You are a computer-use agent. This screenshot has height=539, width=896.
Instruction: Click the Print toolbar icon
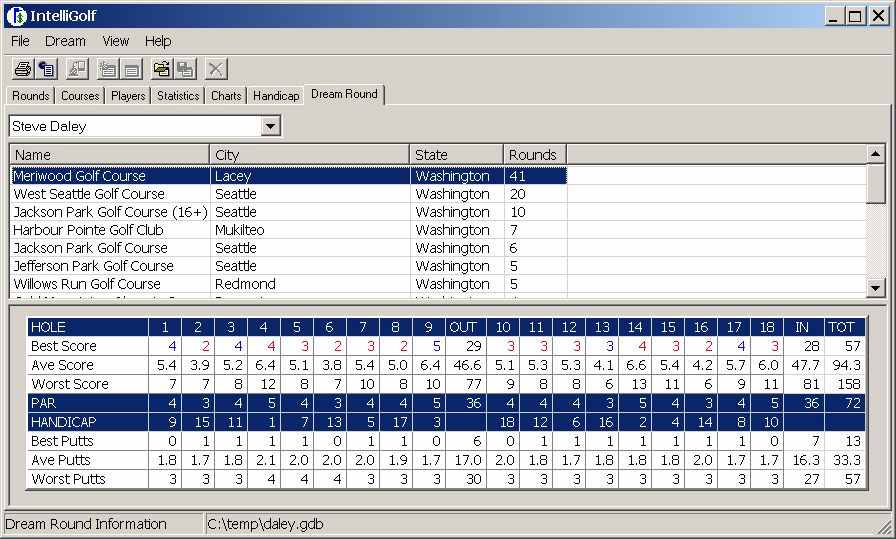tap(22, 69)
